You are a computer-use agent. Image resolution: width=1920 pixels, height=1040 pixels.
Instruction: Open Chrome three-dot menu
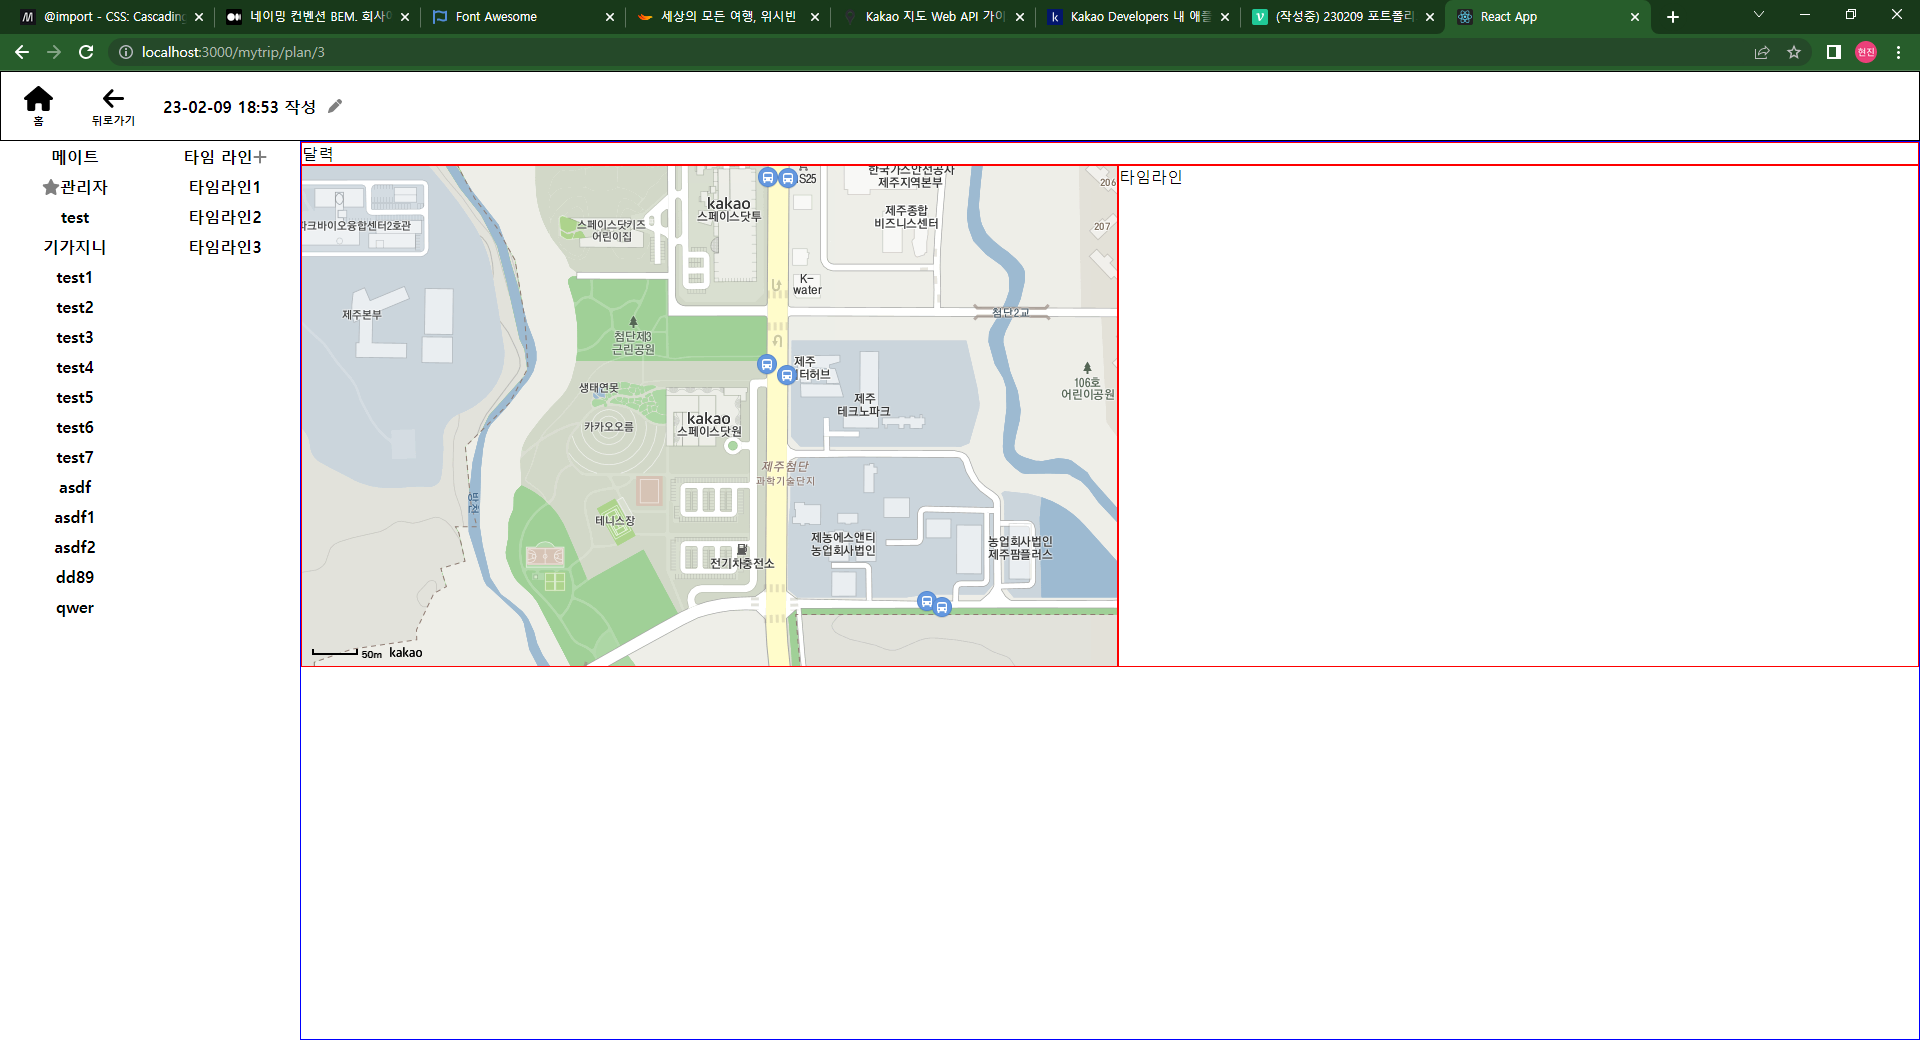[1898, 52]
